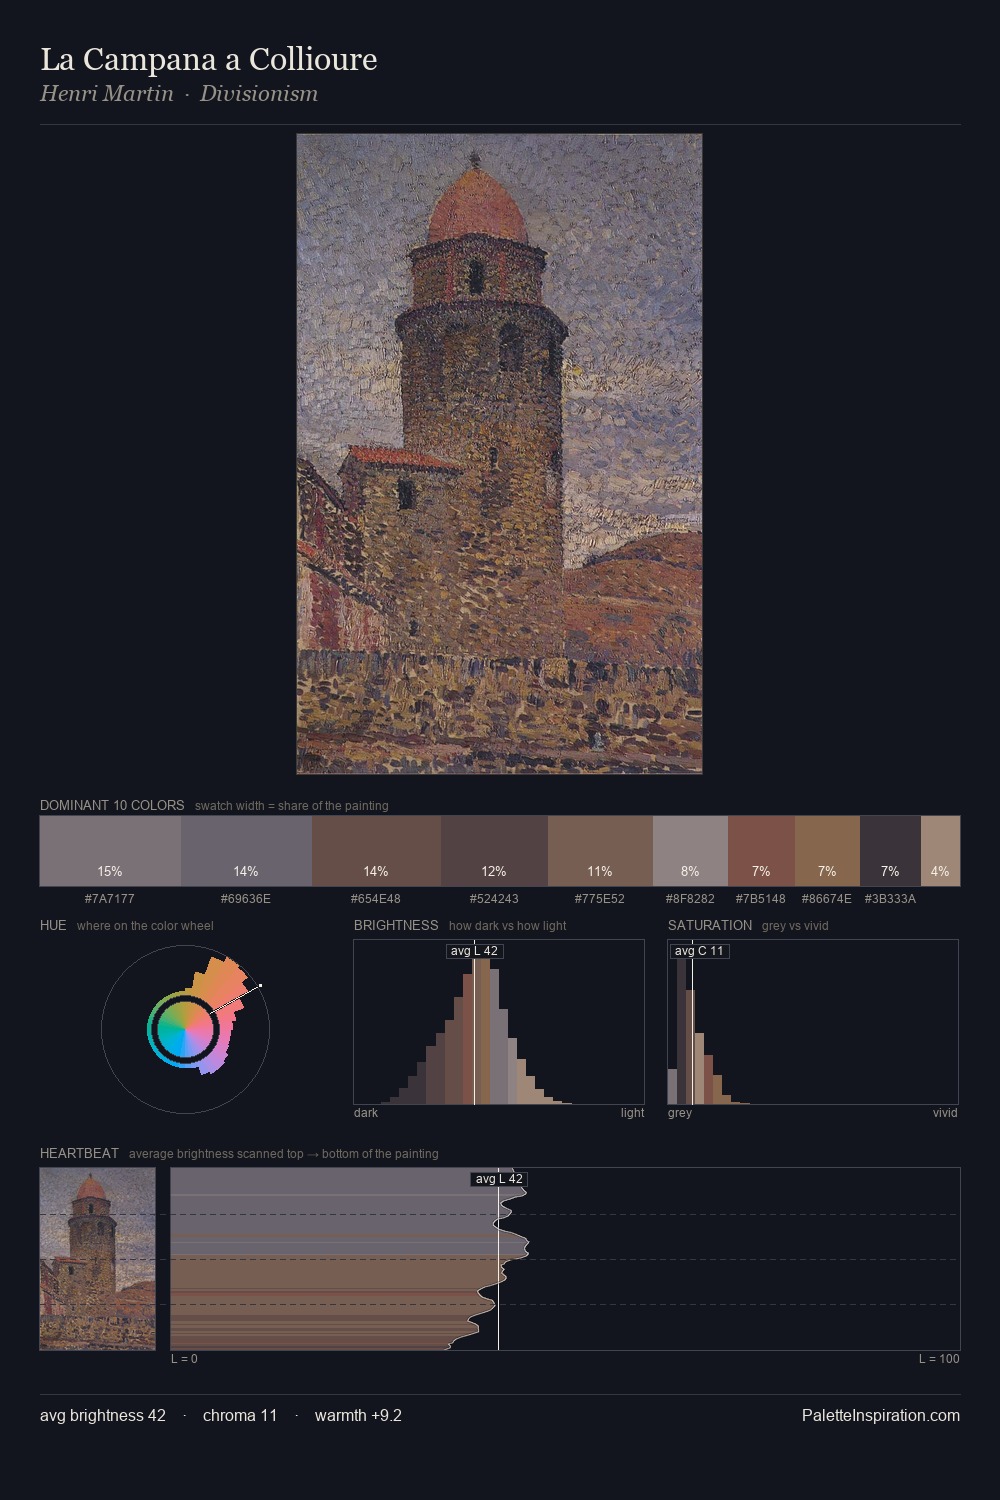Click avg L 42 label in brightness histogram
1000x1500 pixels.
pyautogui.click(x=474, y=951)
